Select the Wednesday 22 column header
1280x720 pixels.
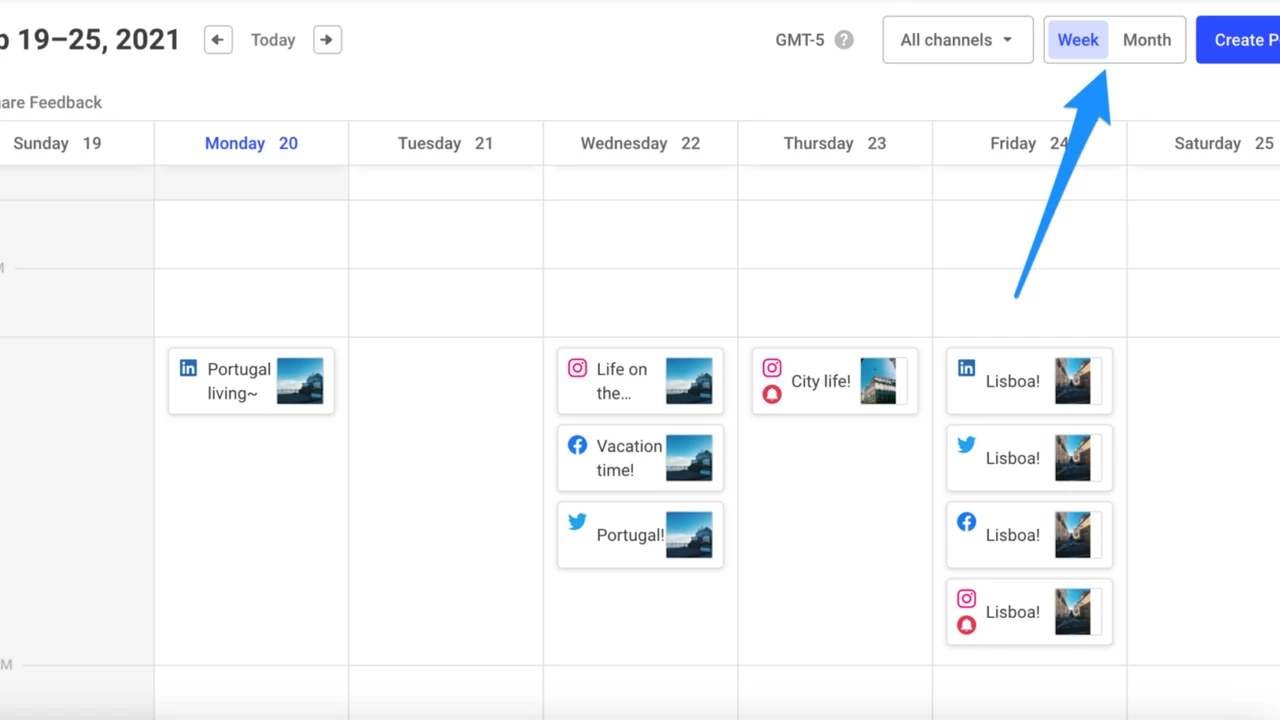pos(640,143)
